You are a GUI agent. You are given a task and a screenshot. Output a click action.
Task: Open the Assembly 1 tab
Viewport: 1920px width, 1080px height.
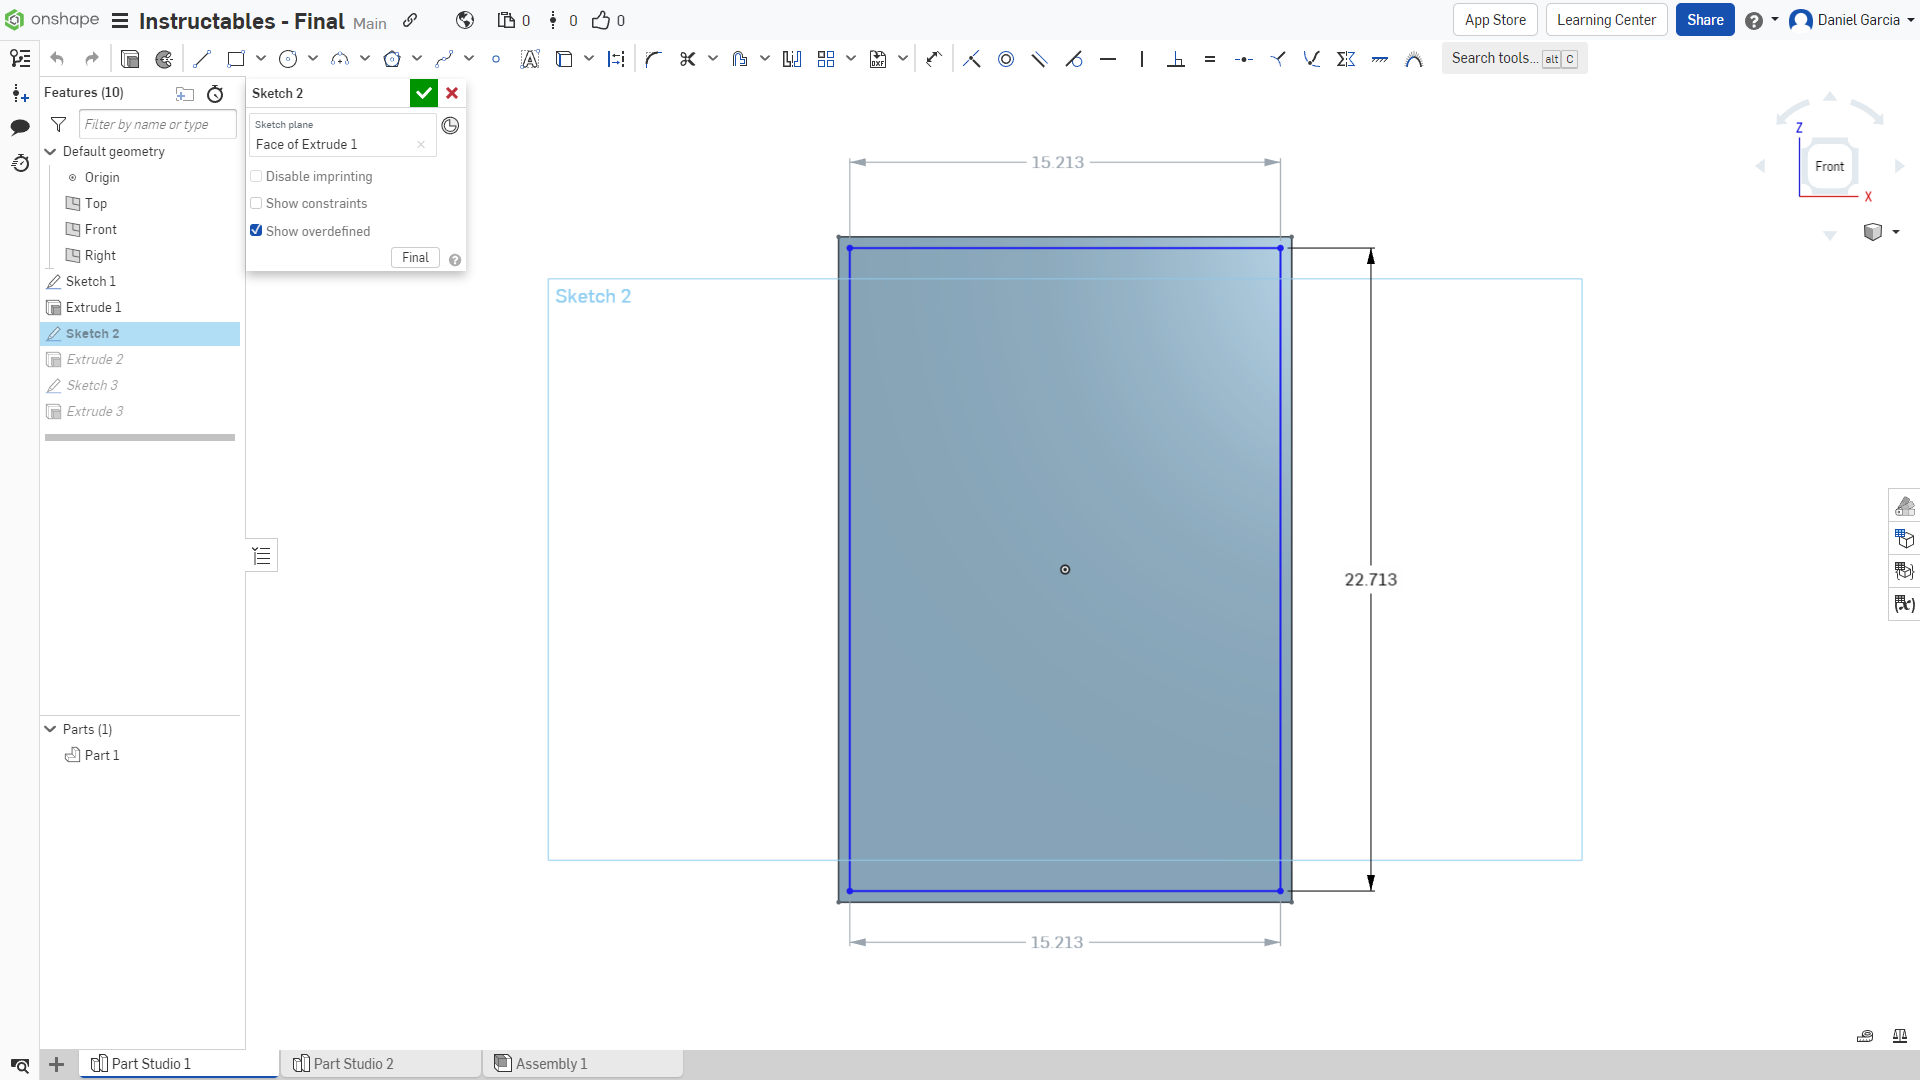[552, 1063]
